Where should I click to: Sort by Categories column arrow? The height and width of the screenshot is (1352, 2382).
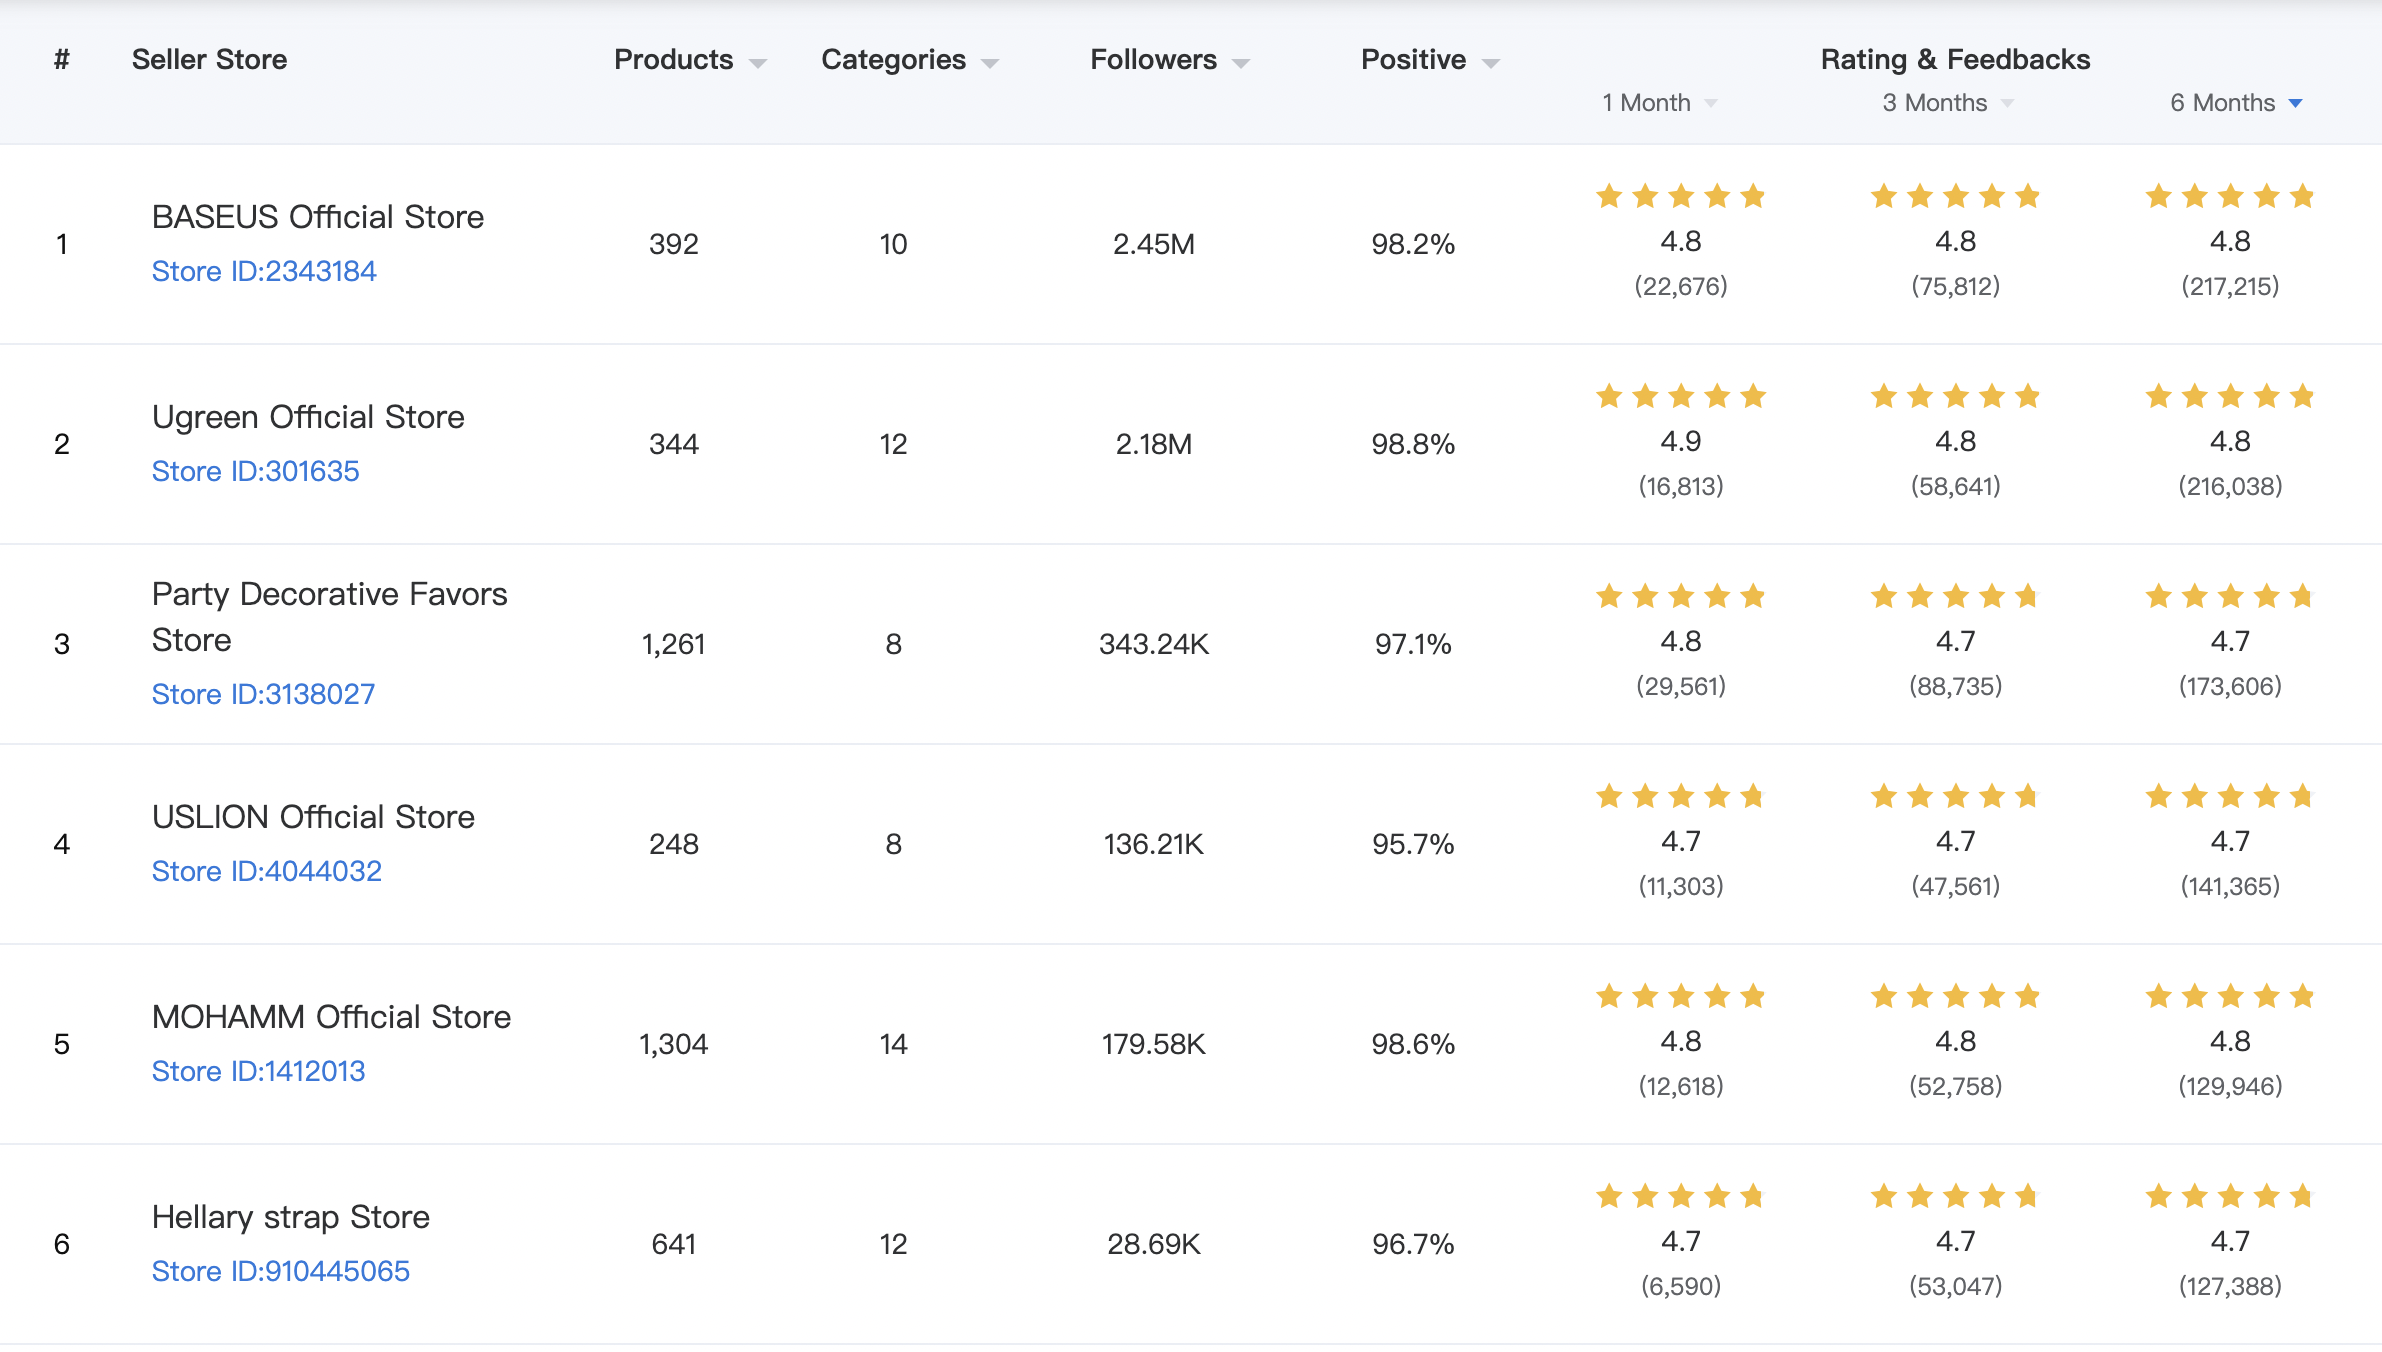(990, 63)
